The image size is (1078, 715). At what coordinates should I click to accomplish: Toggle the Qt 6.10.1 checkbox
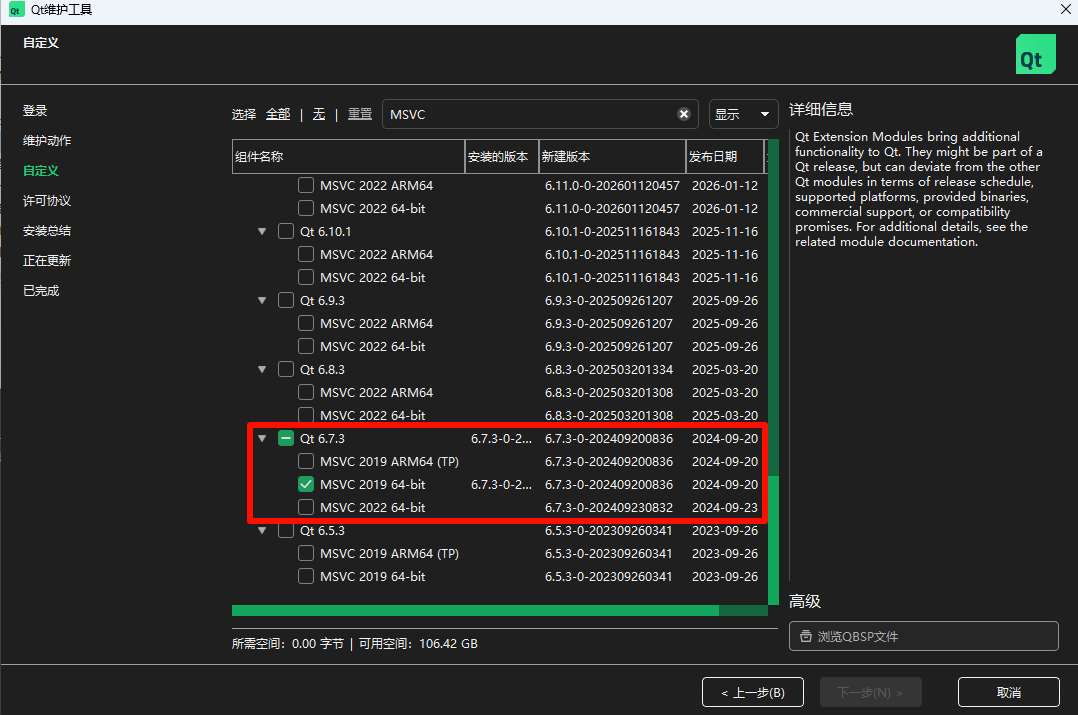[286, 232]
